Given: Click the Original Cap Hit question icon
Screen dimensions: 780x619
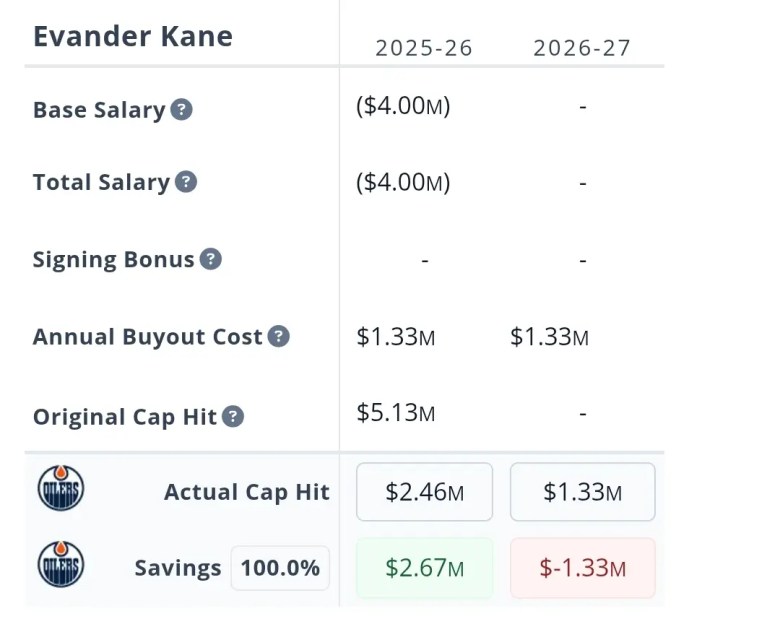Looking at the screenshot, I should click(x=233, y=416).
